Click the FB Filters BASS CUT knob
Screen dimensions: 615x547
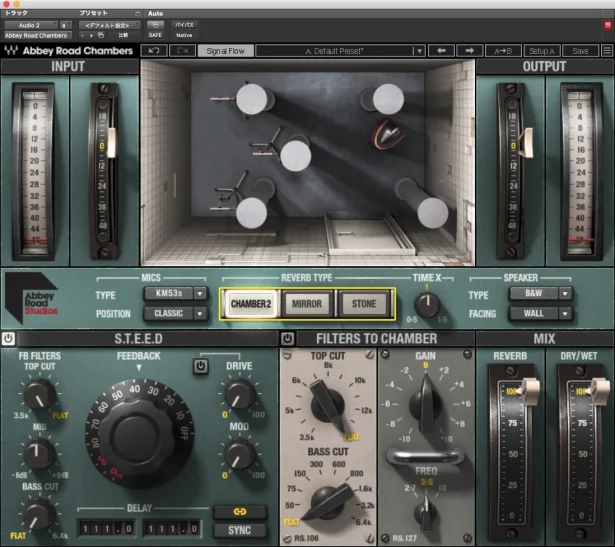pyautogui.click(x=38, y=514)
